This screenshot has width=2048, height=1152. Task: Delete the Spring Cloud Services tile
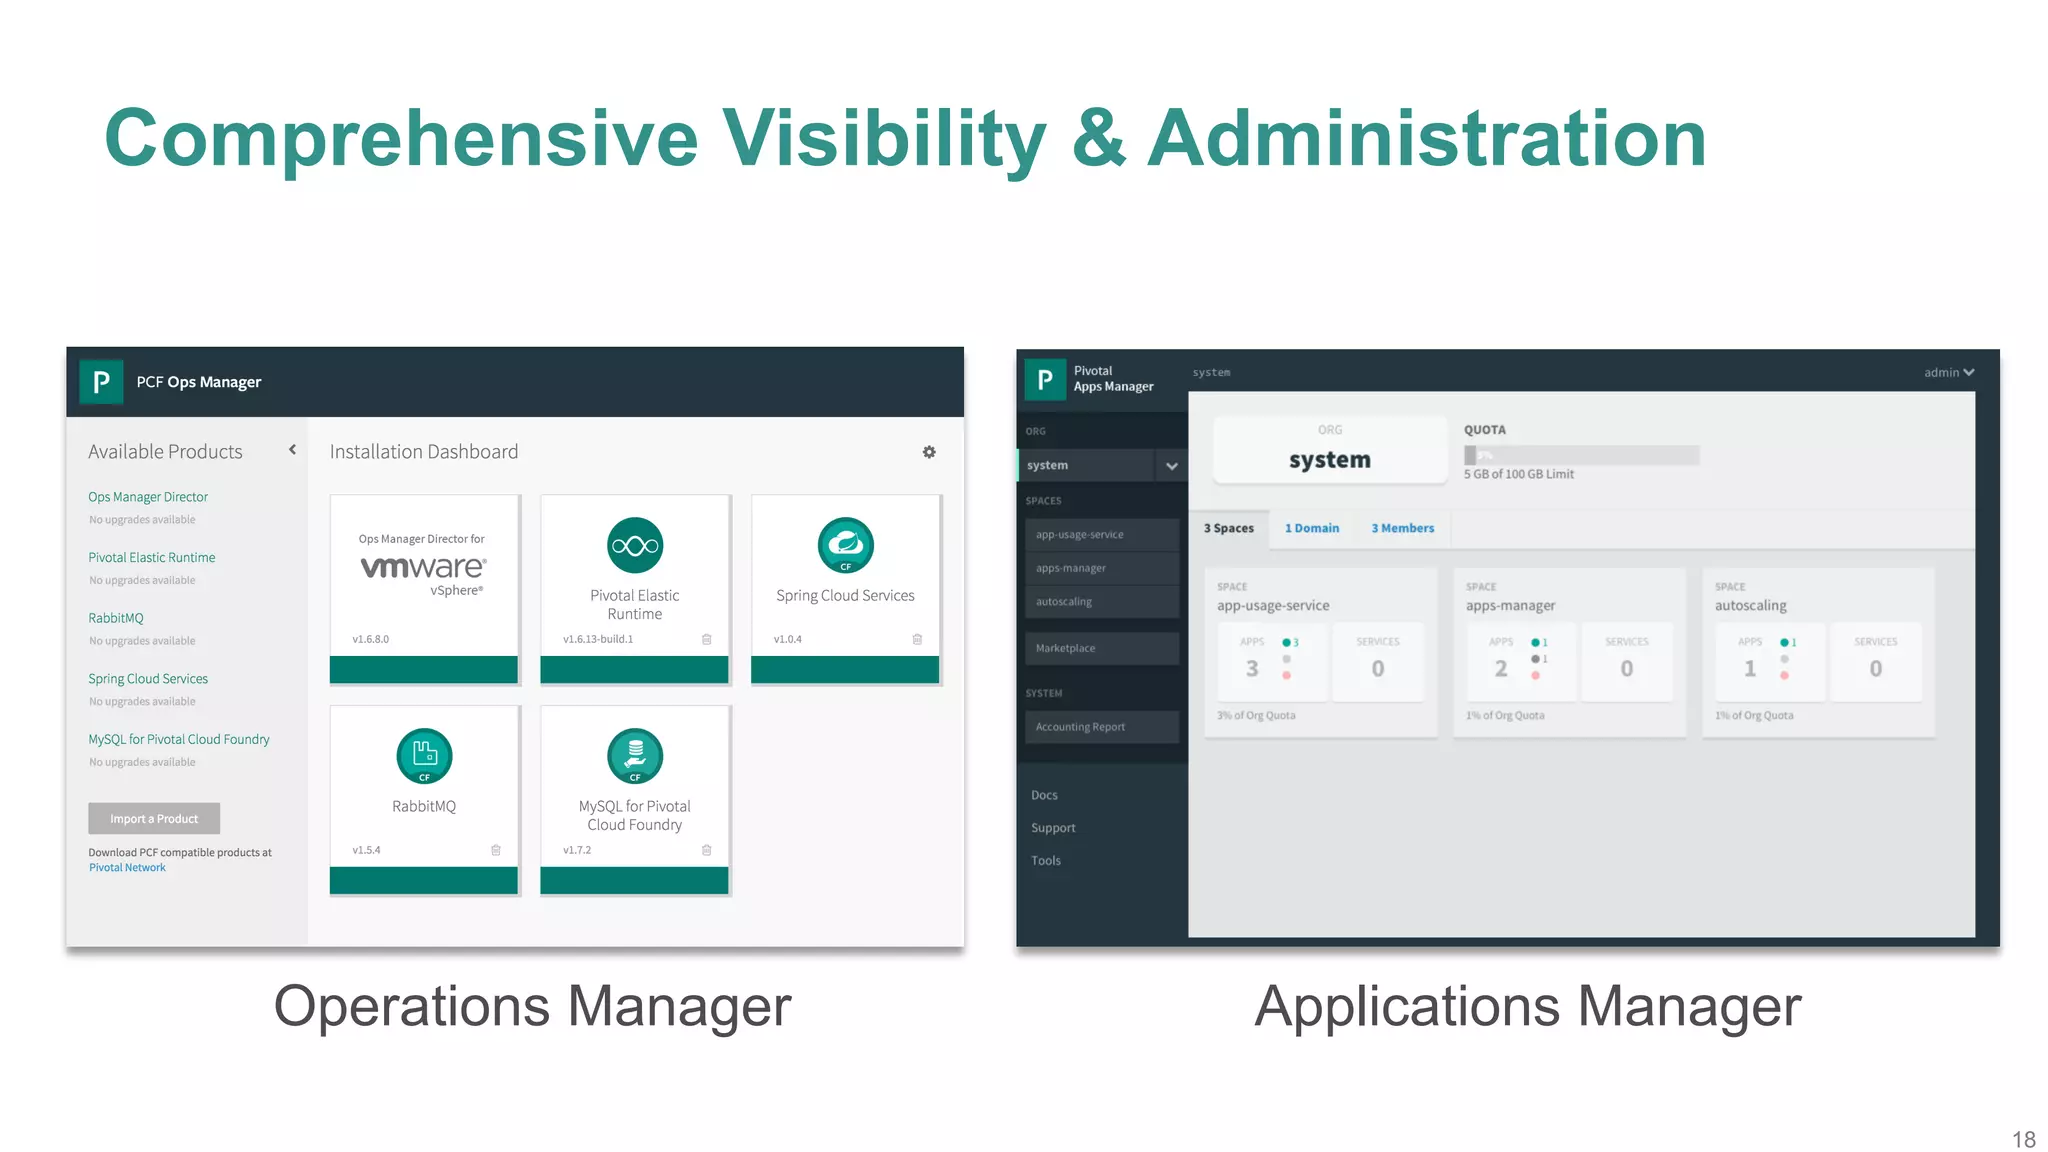tap(917, 639)
